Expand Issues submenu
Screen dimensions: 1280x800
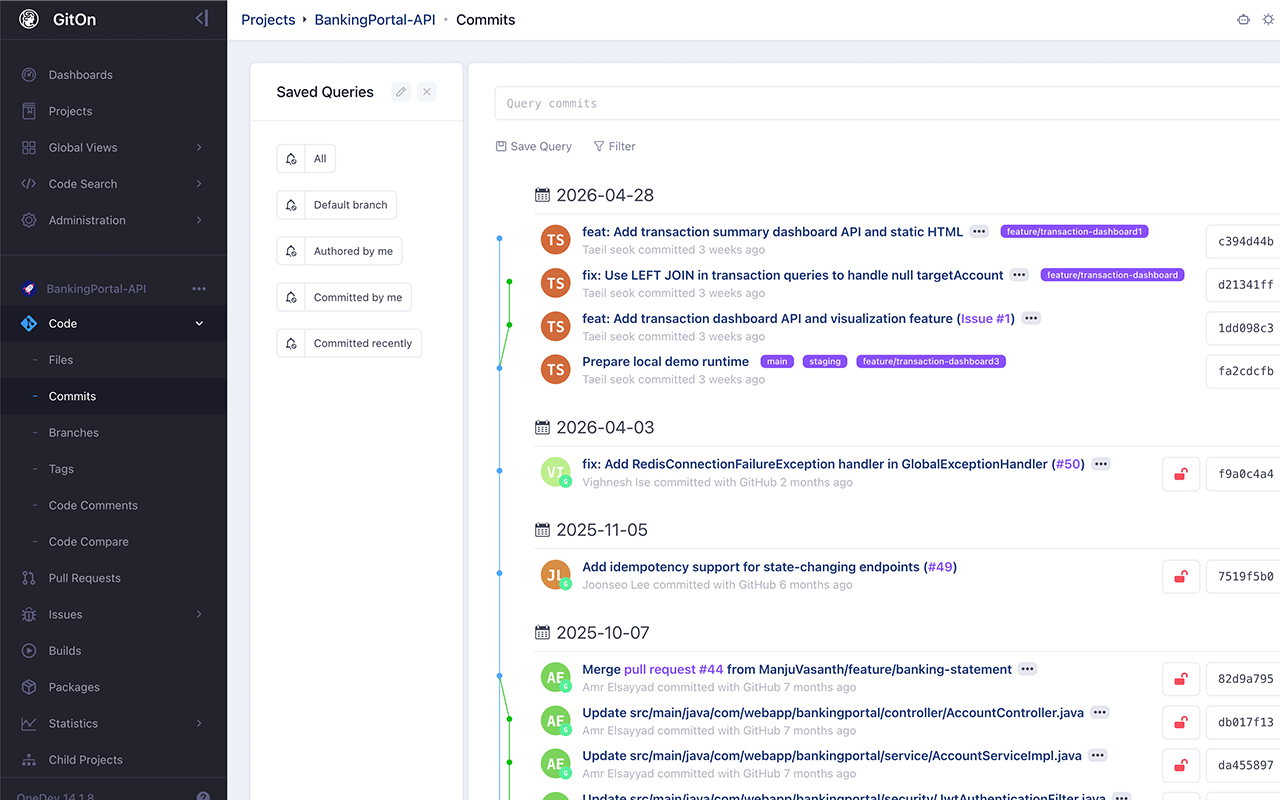tap(199, 615)
